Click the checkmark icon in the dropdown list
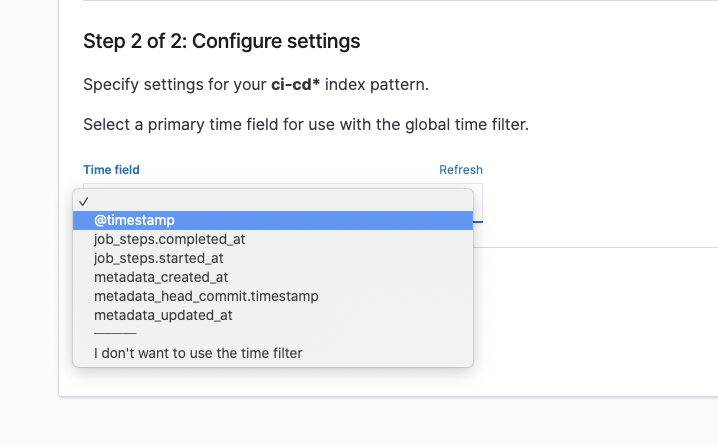This screenshot has height=446, width=718. coord(84,201)
